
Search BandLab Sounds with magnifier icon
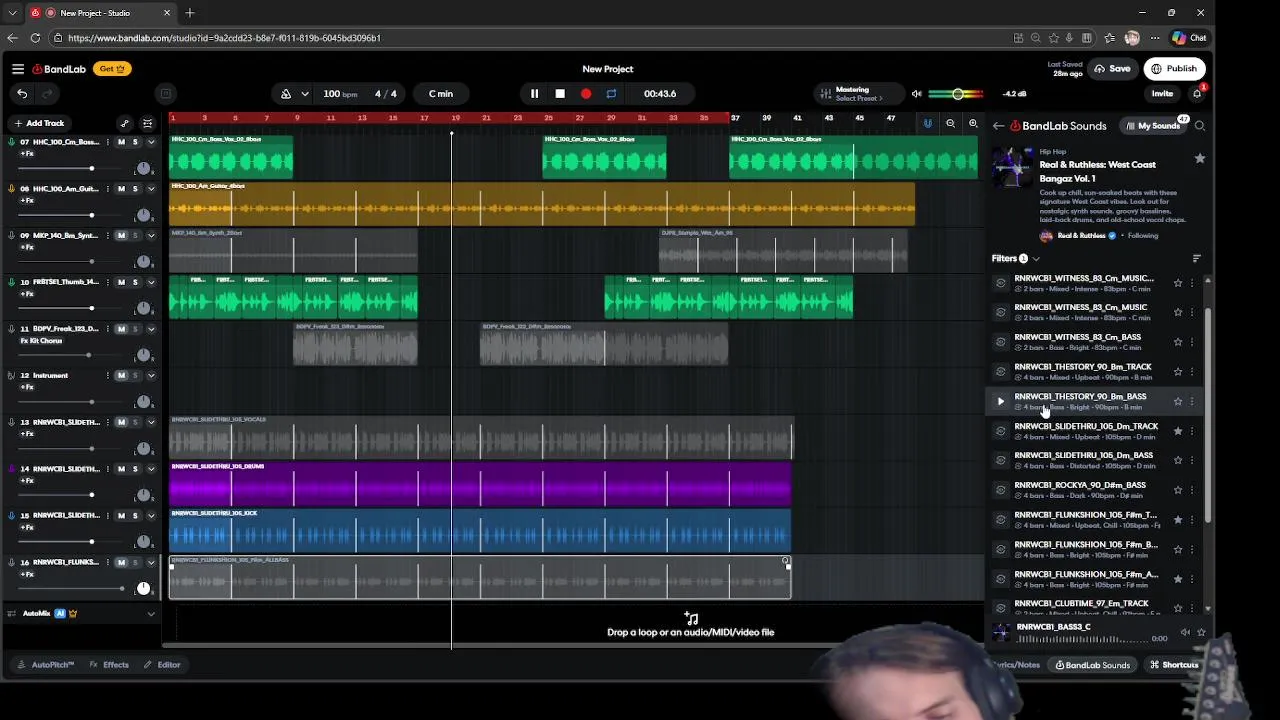click(1200, 126)
